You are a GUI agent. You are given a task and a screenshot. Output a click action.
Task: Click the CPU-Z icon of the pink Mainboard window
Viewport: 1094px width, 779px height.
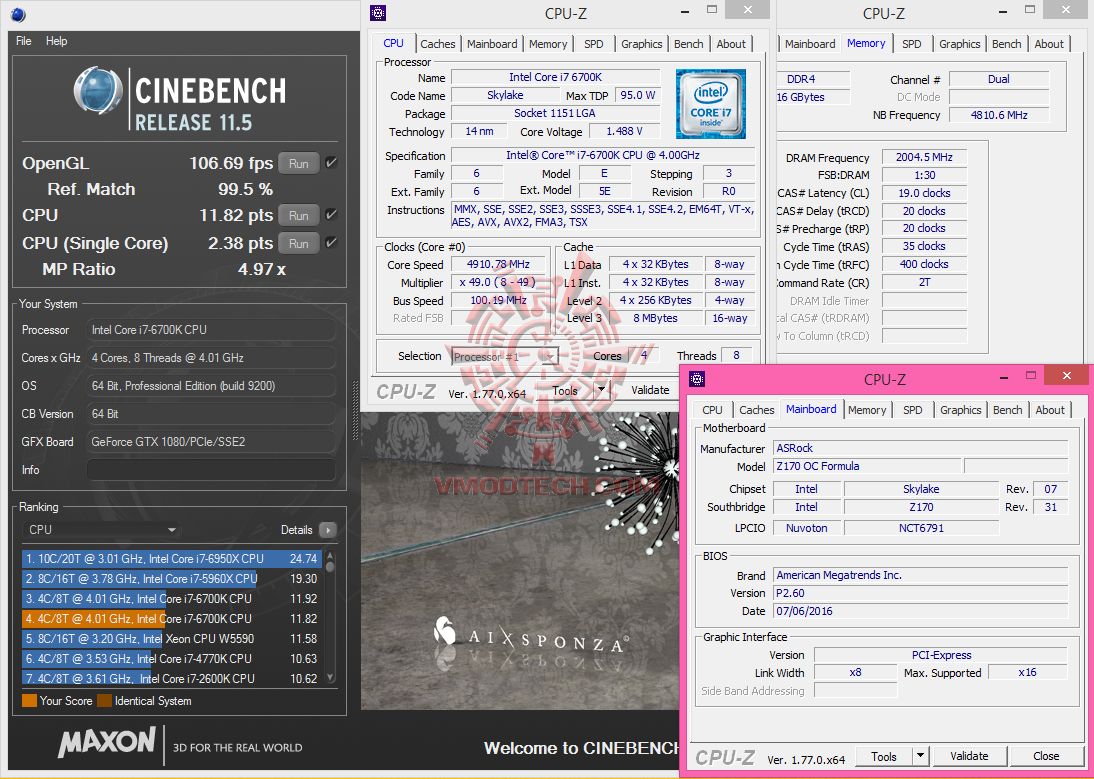pos(696,379)
